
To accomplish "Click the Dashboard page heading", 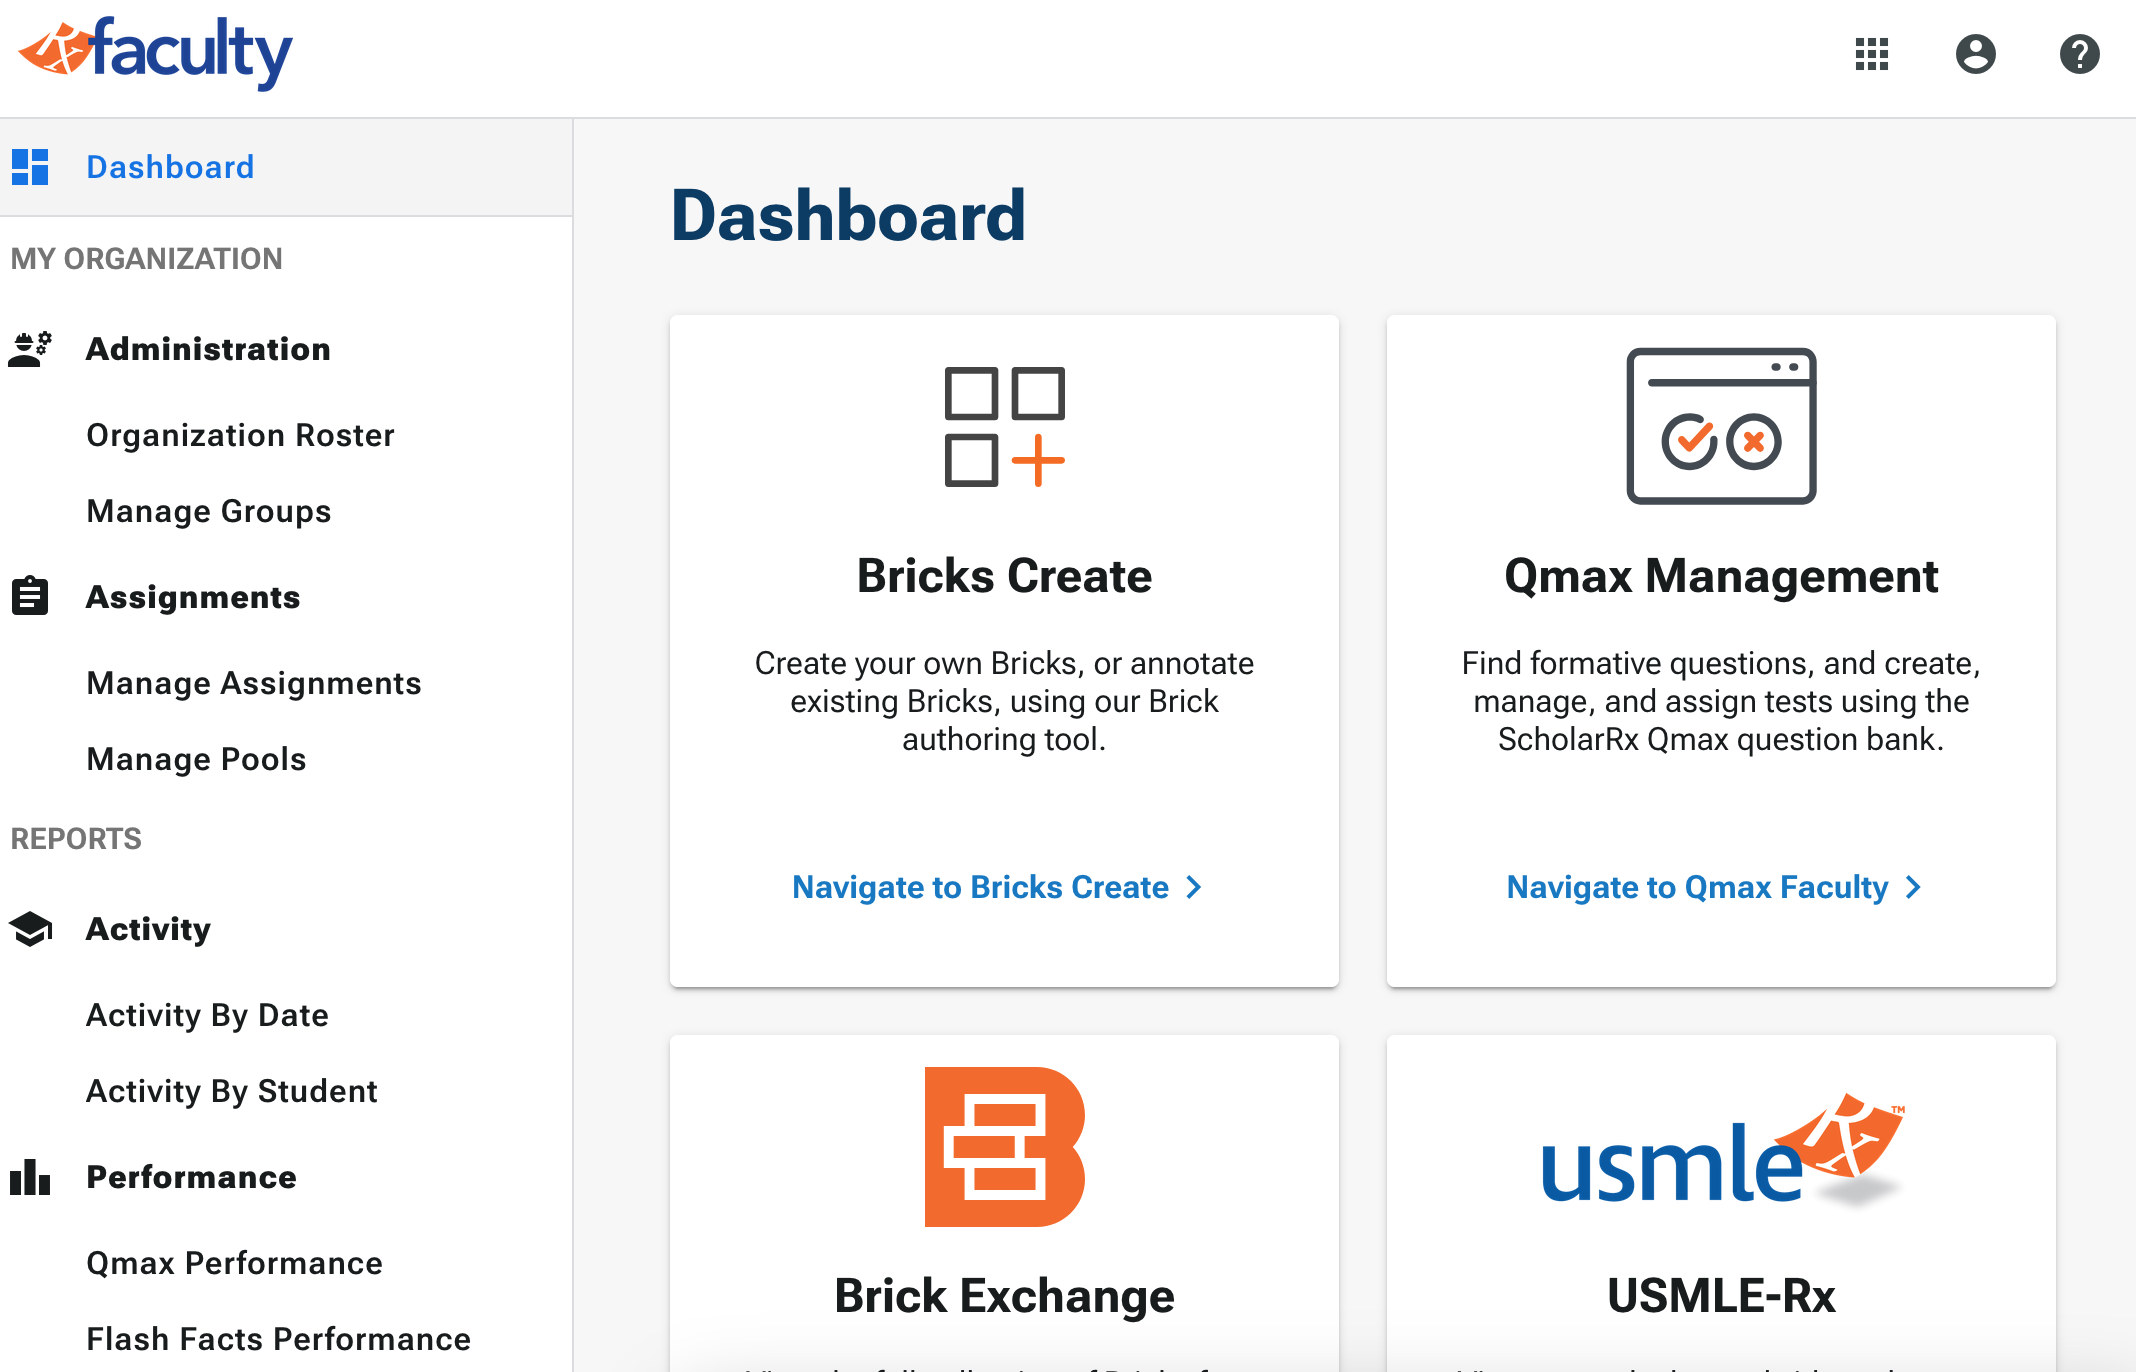I will [848, 216].
